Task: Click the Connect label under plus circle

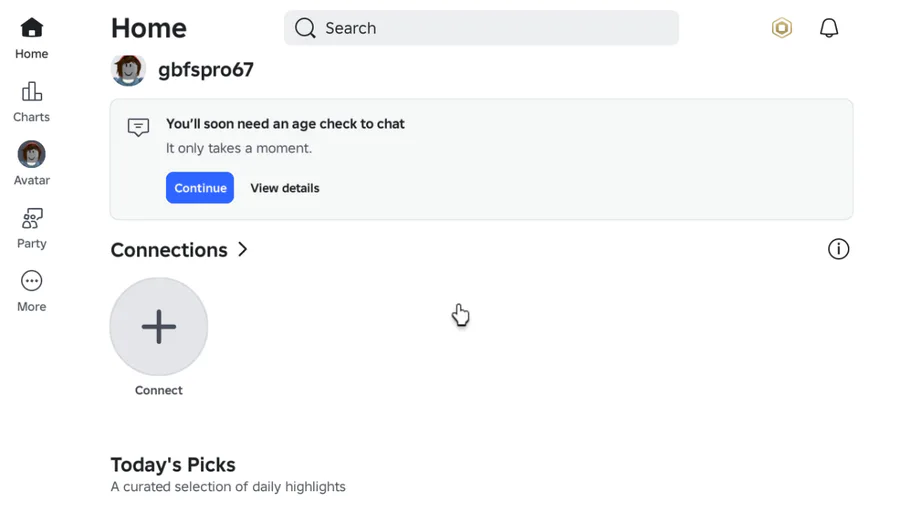Action: coord(159,390)
